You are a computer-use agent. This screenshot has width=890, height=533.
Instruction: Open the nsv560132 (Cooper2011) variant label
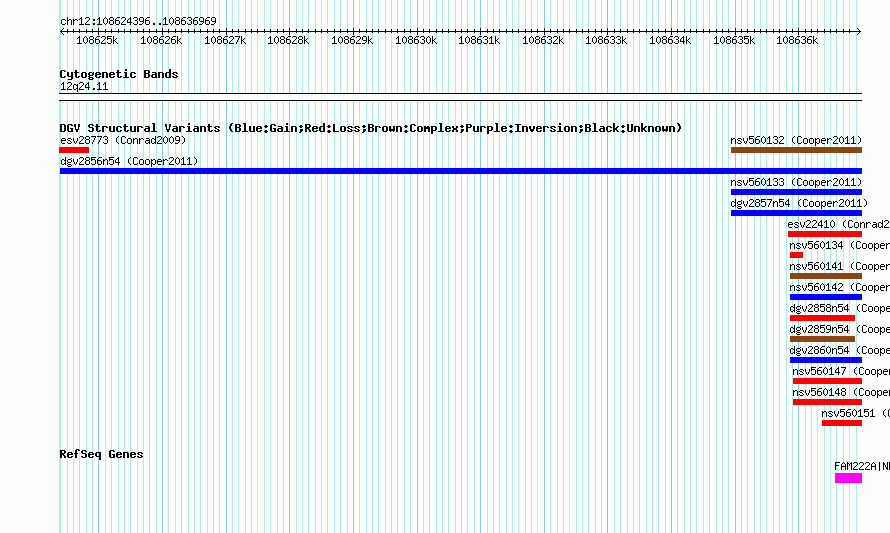pos(796,140)
